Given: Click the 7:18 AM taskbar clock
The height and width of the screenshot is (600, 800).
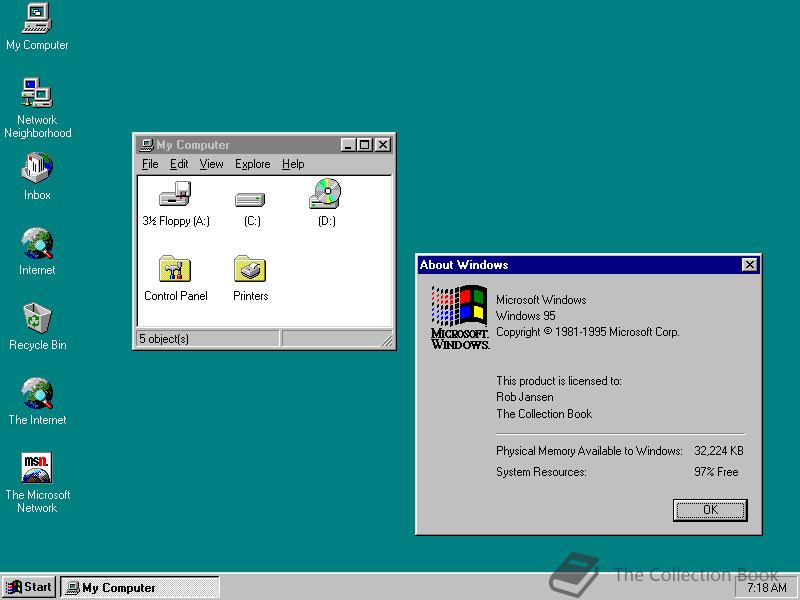Looking at the screenshot, I should [766, 587].
